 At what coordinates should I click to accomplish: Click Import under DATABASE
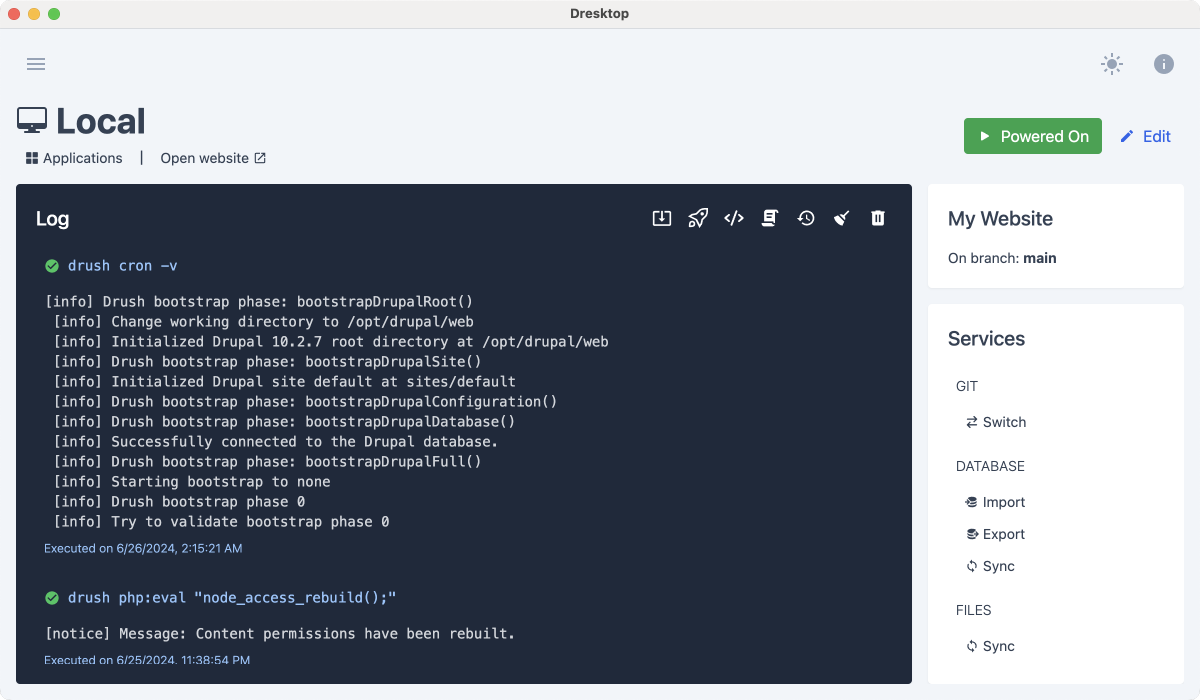pyautogui.click(x=996, y=502)
